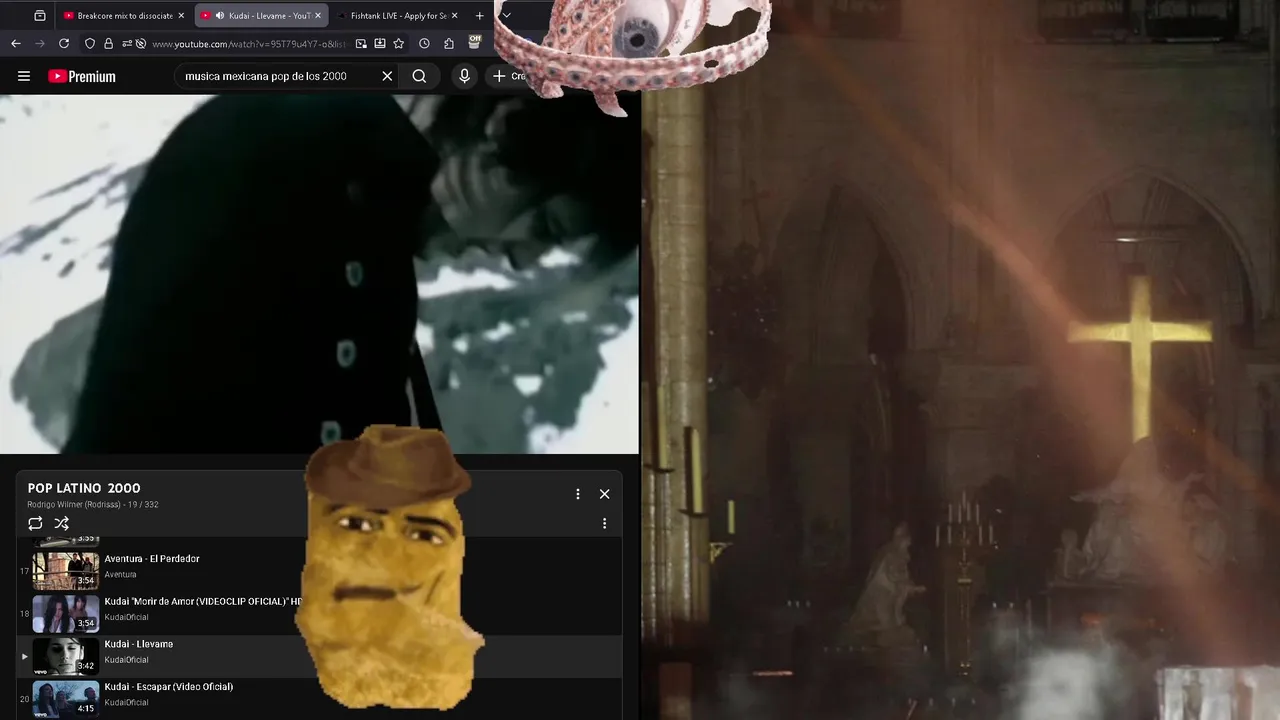Open the tab overview button left of tabs
This screenshot has height=720, width=1280.
click(40, 16)
